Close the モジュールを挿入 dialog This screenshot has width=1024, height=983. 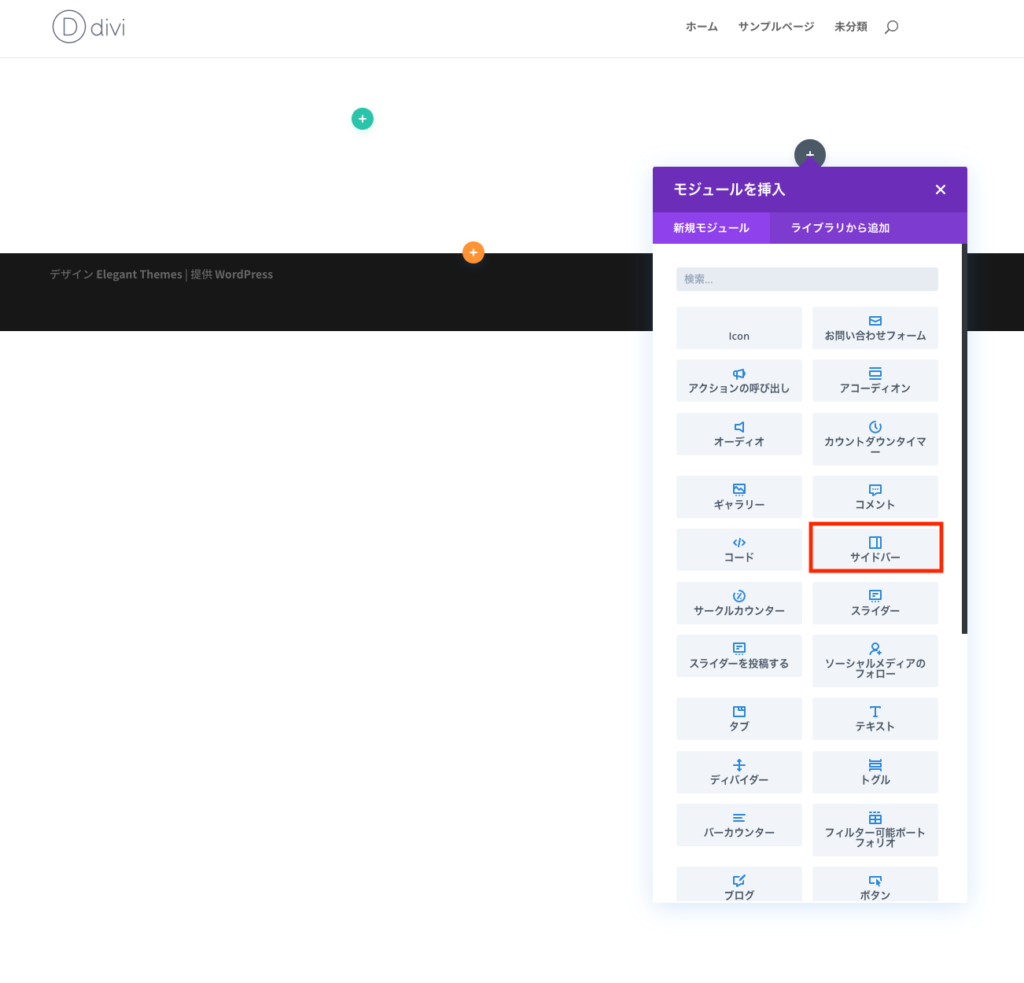click(x=940, y=190)
